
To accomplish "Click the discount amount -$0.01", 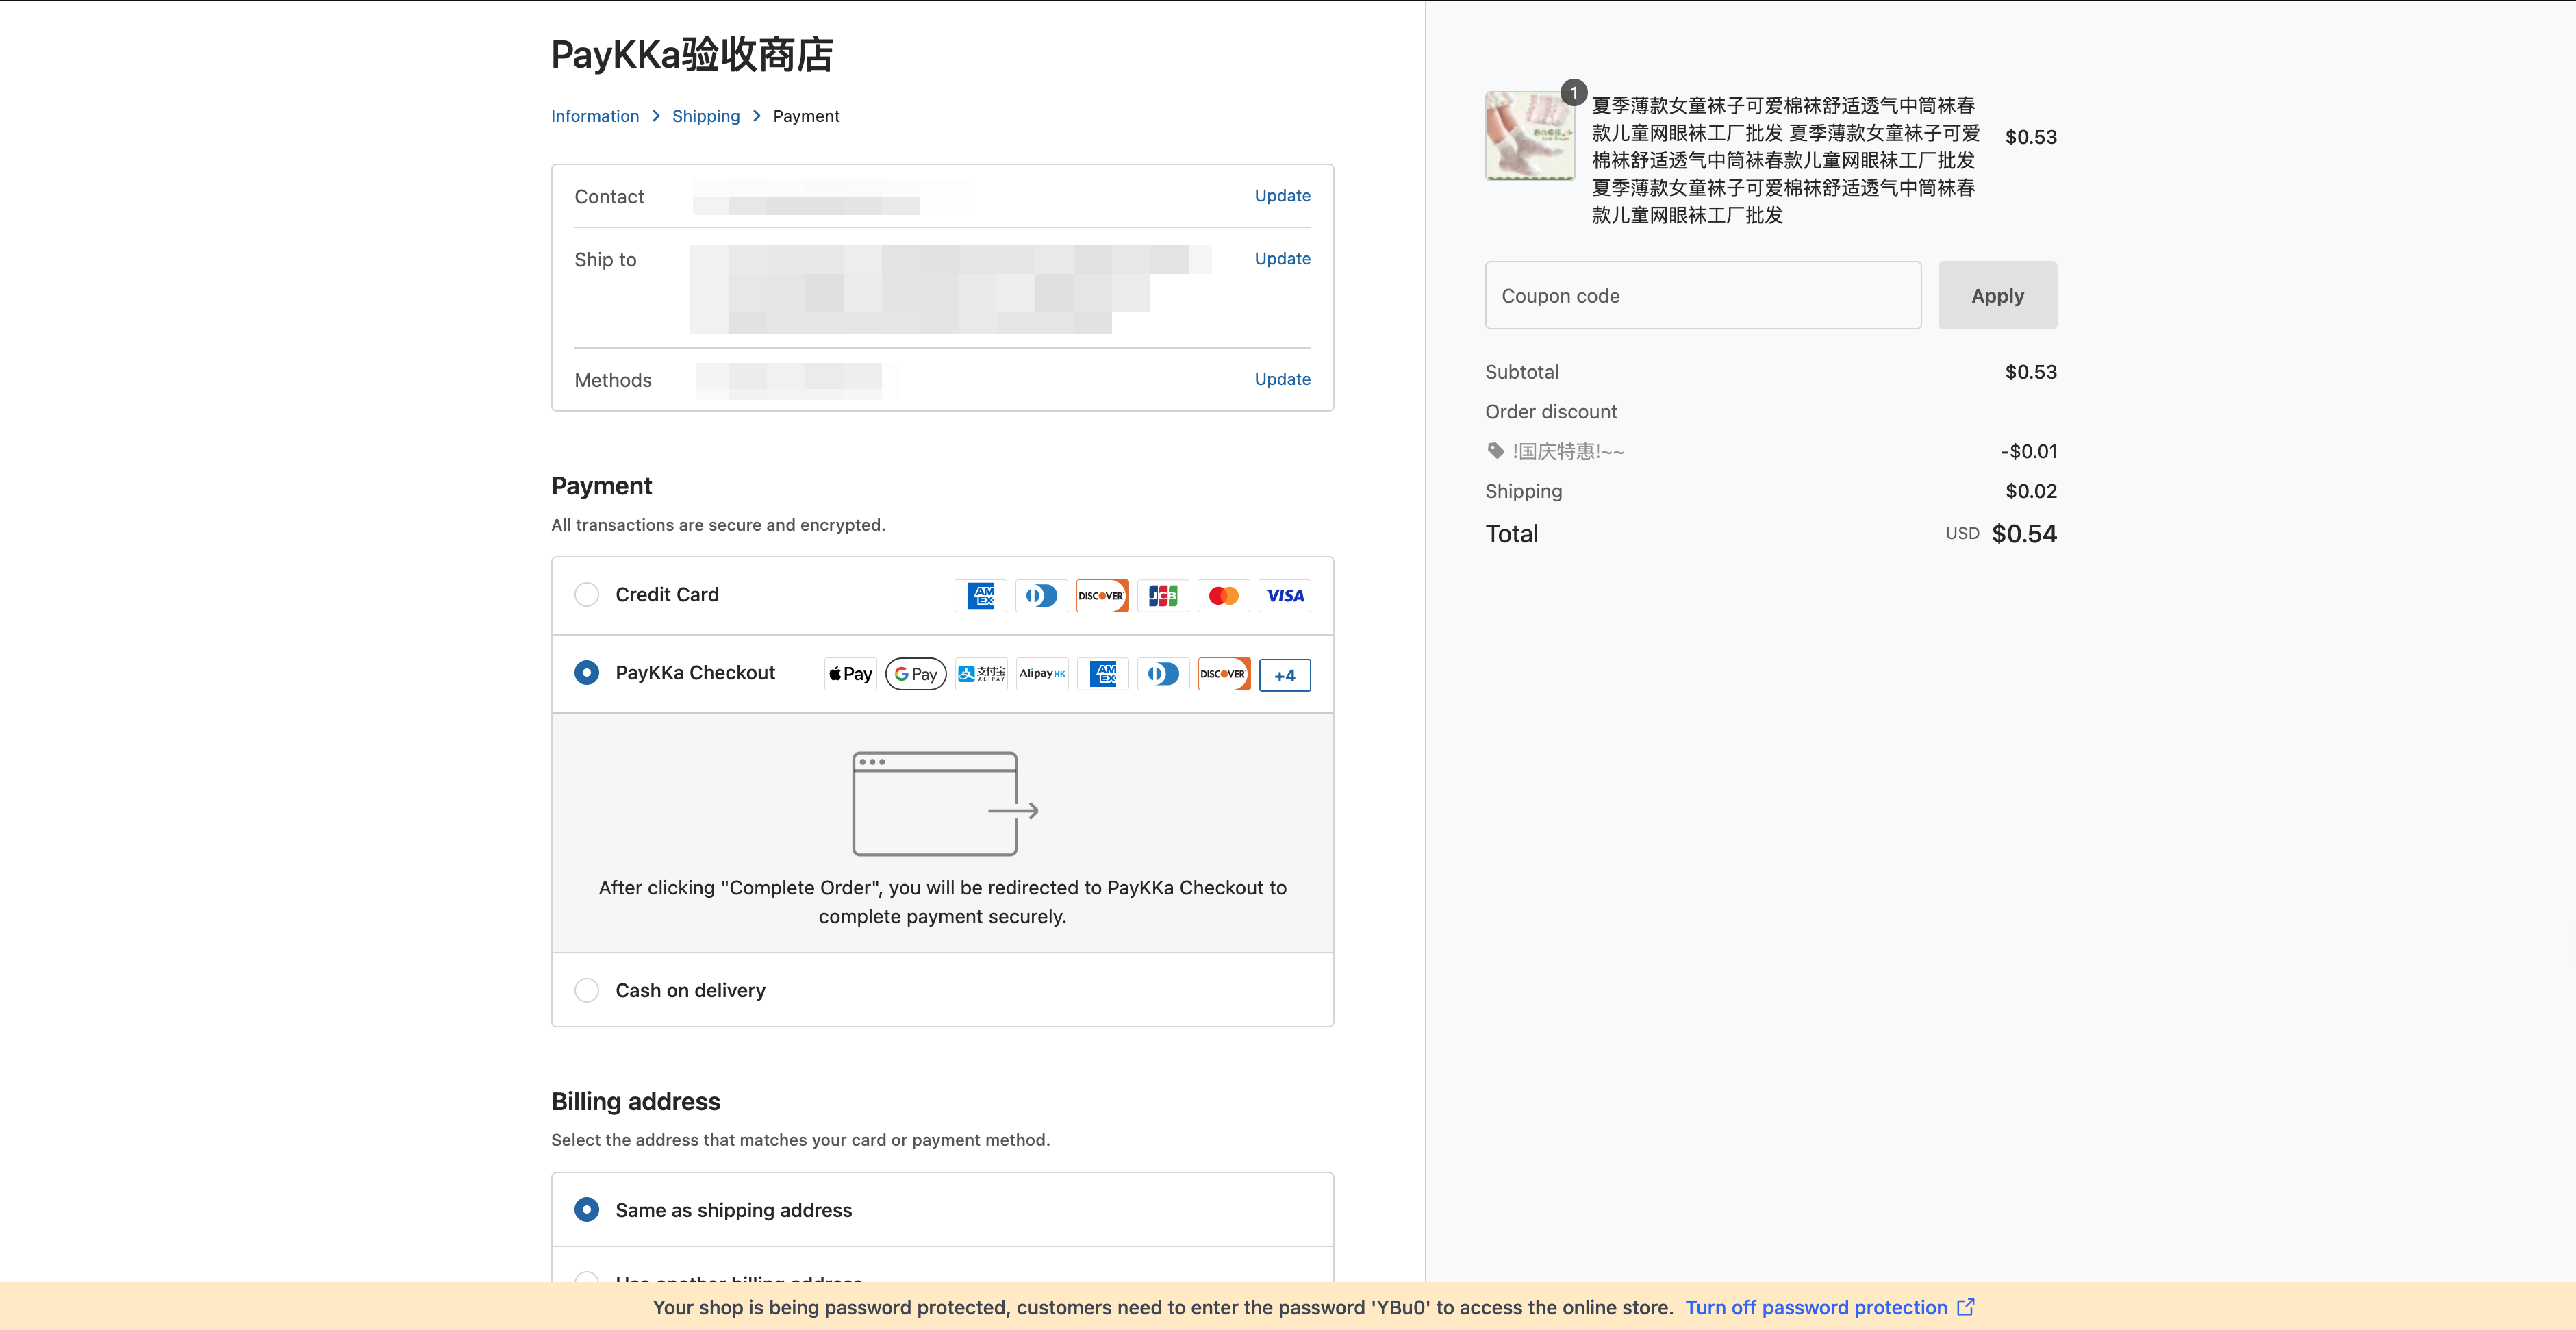I will (x=2029, y=451).
